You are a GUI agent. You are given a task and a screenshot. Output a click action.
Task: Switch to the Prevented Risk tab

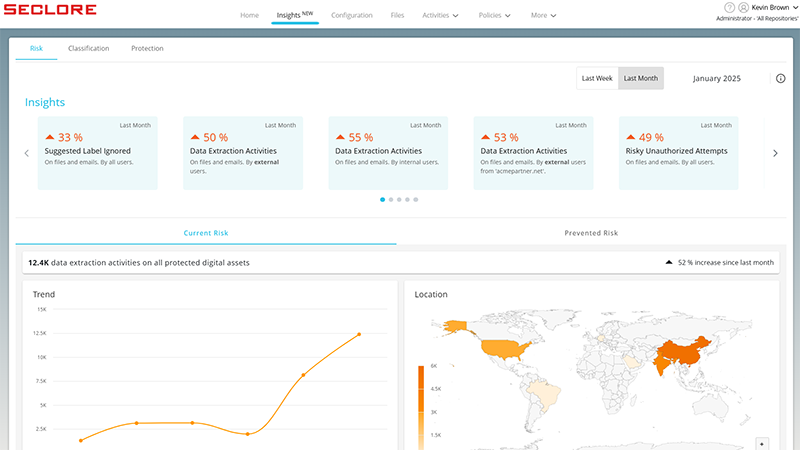tap(591, 233)
